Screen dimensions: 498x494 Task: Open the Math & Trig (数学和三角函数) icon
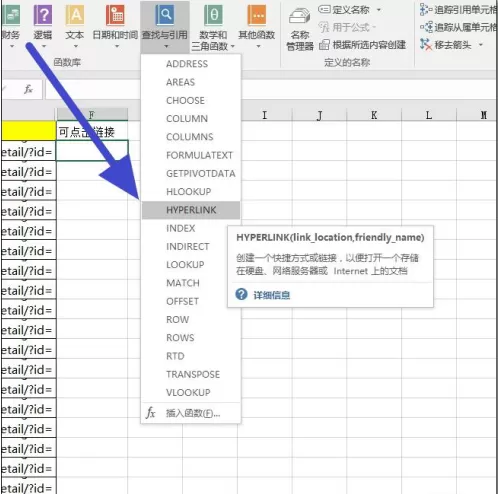213,16
